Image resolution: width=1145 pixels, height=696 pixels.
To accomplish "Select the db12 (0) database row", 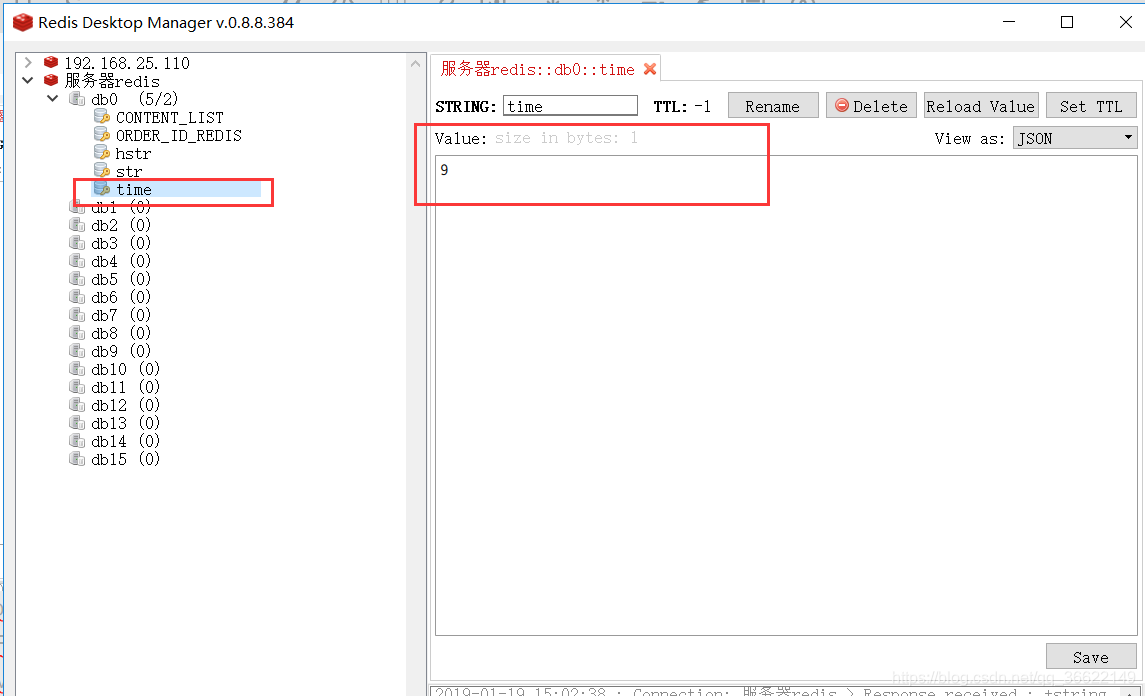I will (x=126, y=405).
